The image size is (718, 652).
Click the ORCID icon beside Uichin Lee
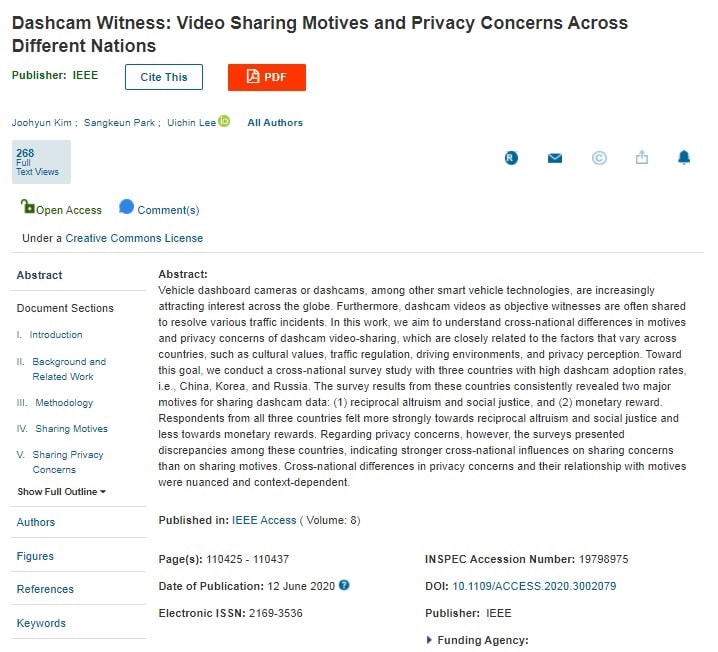coord(225,122)
